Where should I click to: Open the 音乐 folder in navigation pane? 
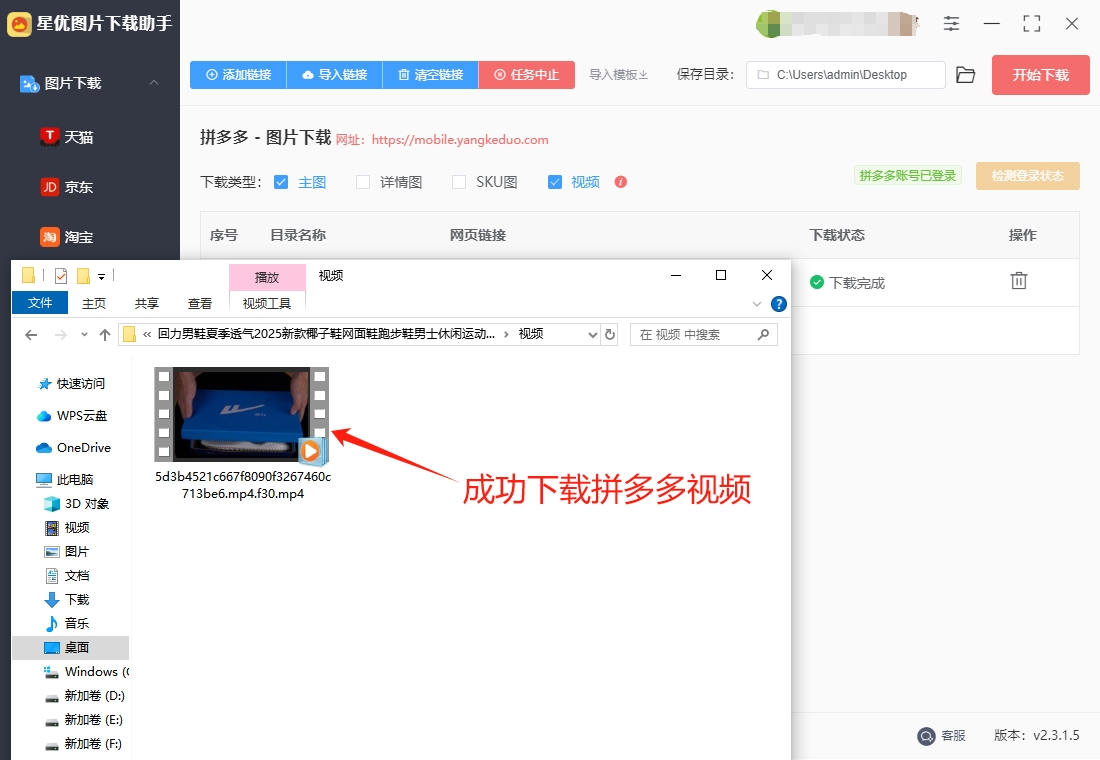[x=67, y=623]
